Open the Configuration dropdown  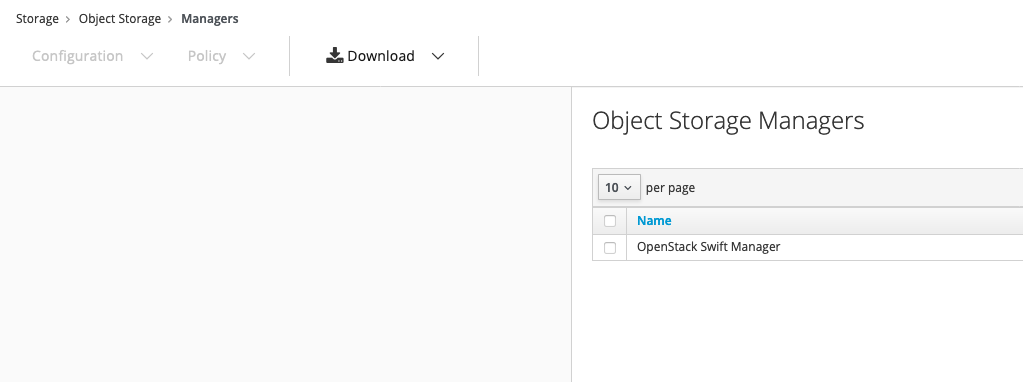coord(93,56)
